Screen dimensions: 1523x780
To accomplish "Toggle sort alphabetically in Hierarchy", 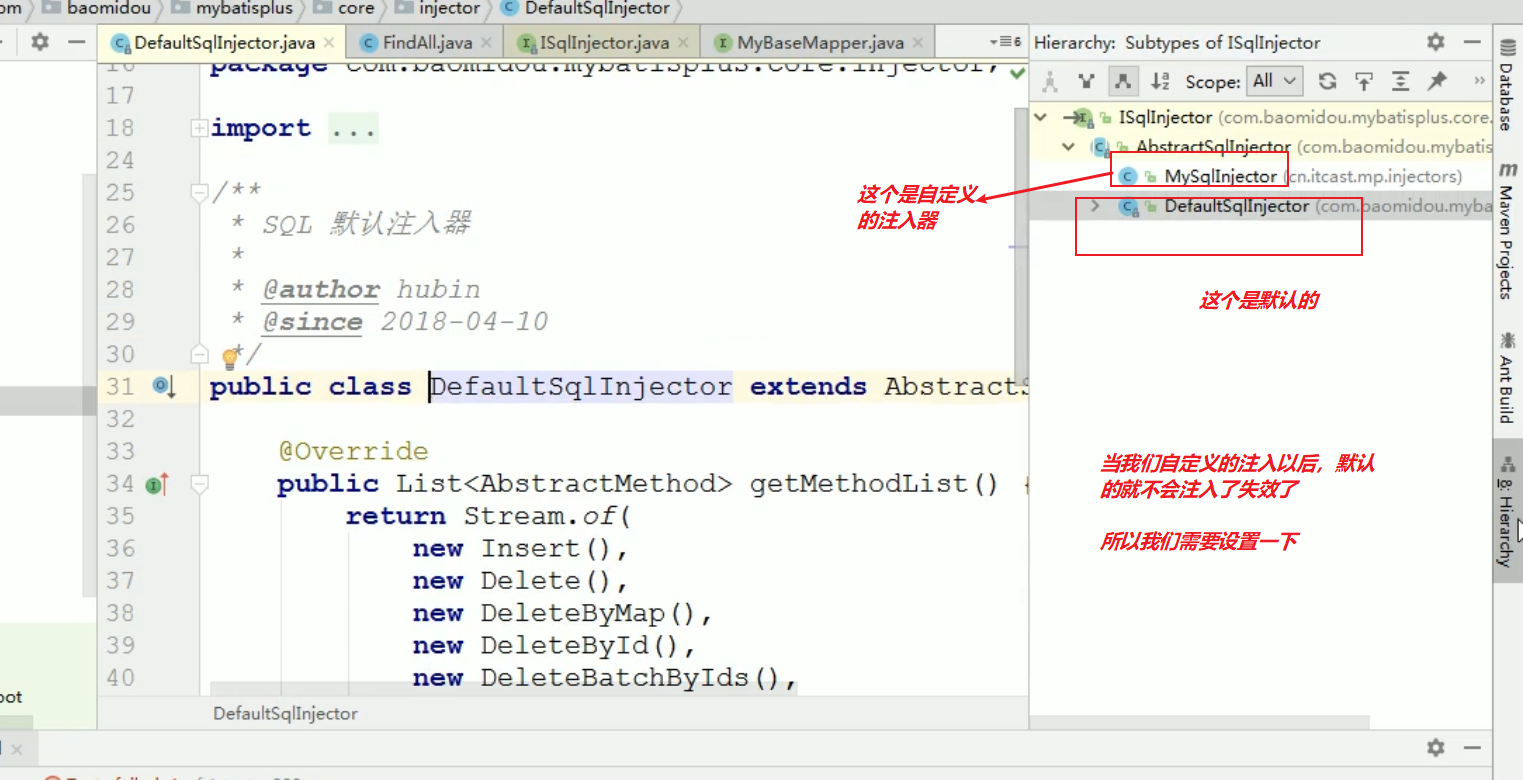I will 1160,81.
